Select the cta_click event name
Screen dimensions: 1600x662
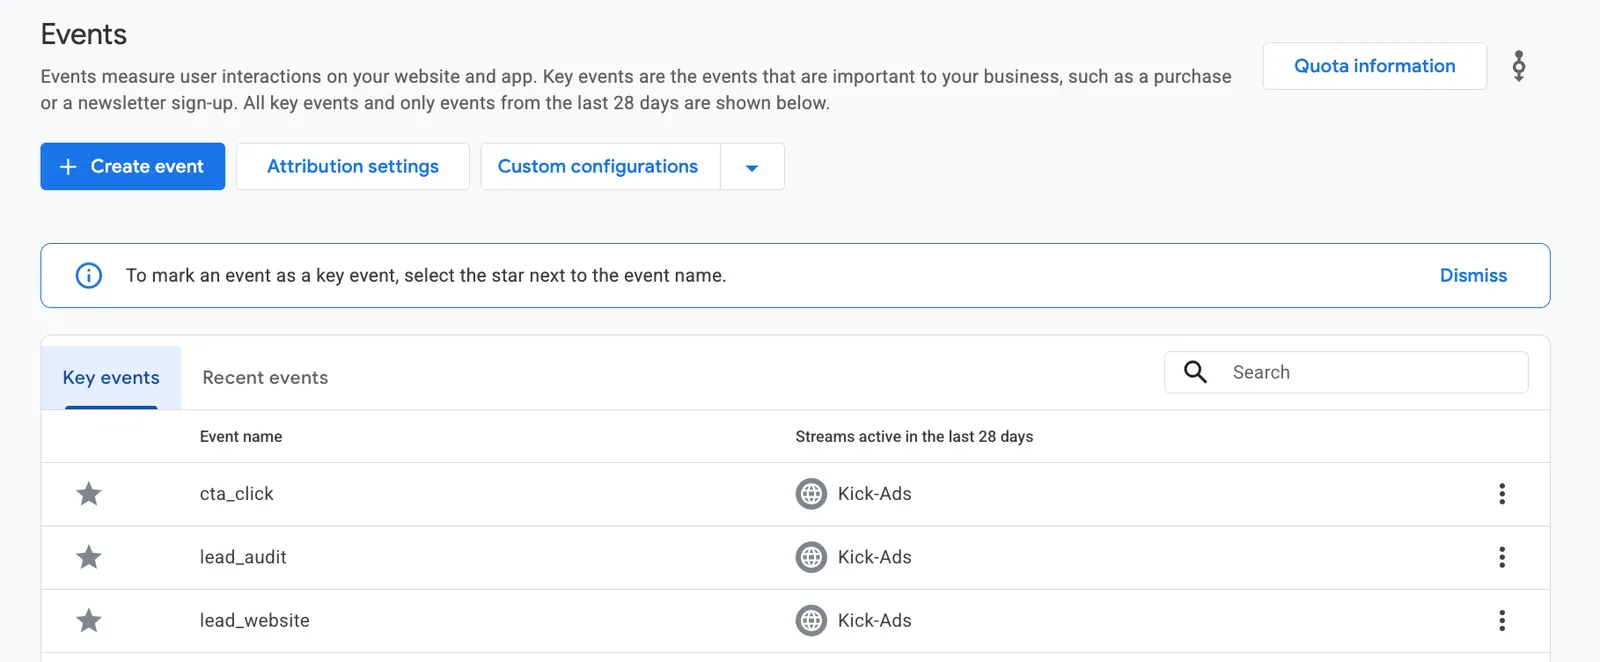(236, 493)
